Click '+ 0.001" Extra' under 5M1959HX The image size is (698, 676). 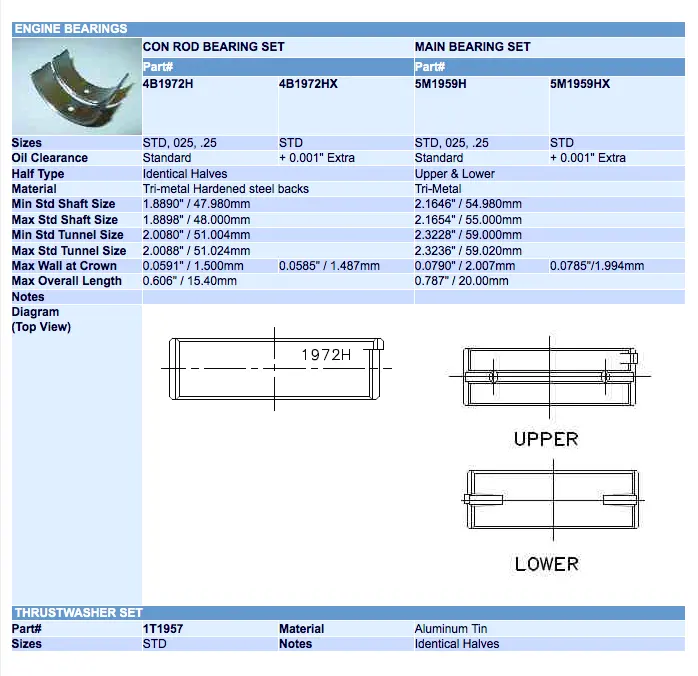588,158
